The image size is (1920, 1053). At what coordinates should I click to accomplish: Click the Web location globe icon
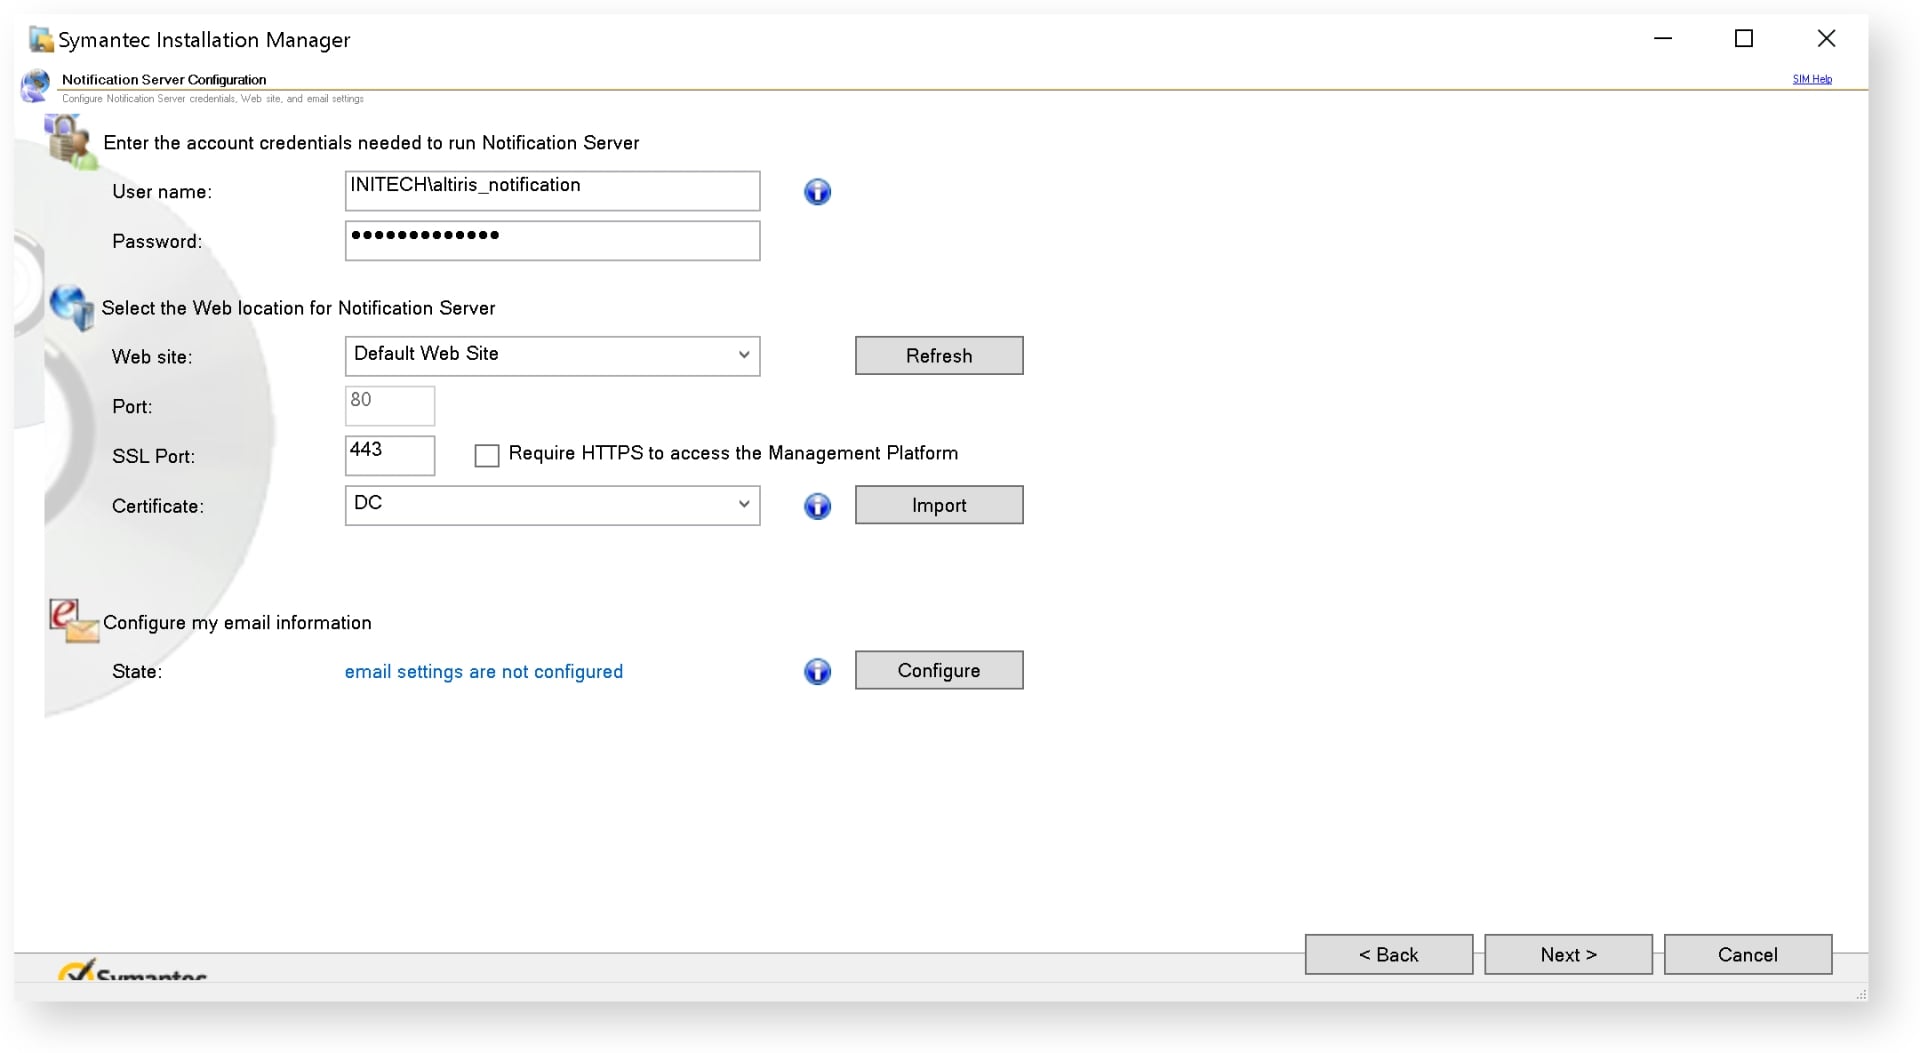click(x=70, y=307)
